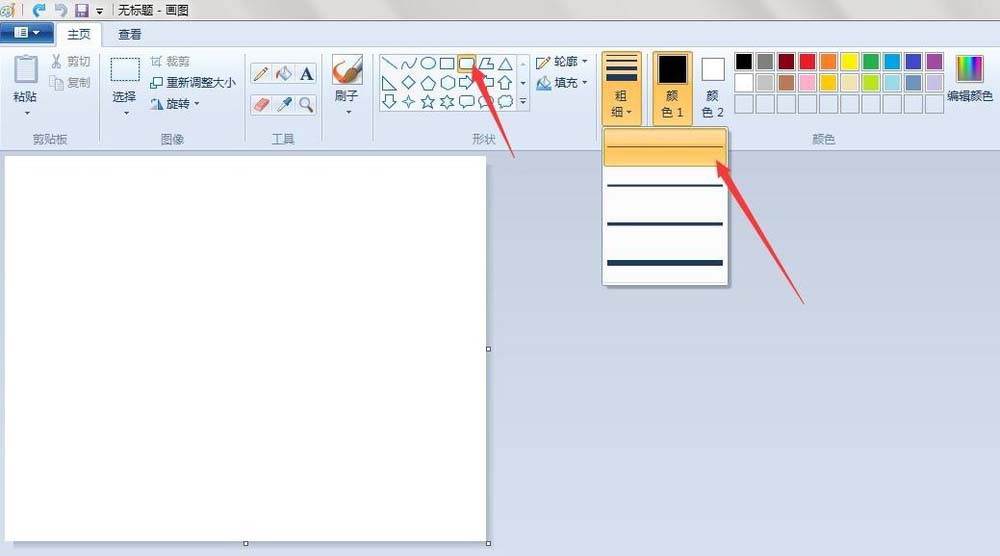This screenshot has width=1000, height=556.
Task: Expand the full shapes gallery
Action: coord(523,101)
